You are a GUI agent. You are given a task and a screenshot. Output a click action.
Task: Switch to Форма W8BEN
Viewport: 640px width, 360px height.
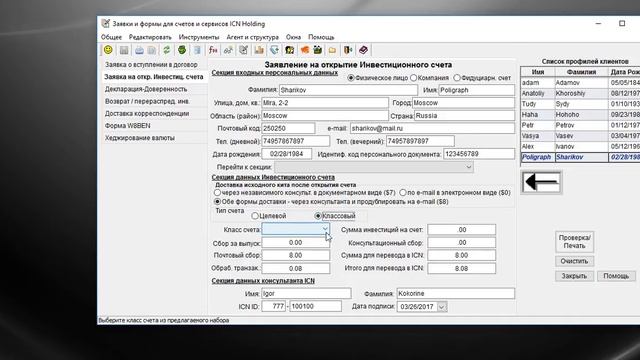tap(154, 126)
